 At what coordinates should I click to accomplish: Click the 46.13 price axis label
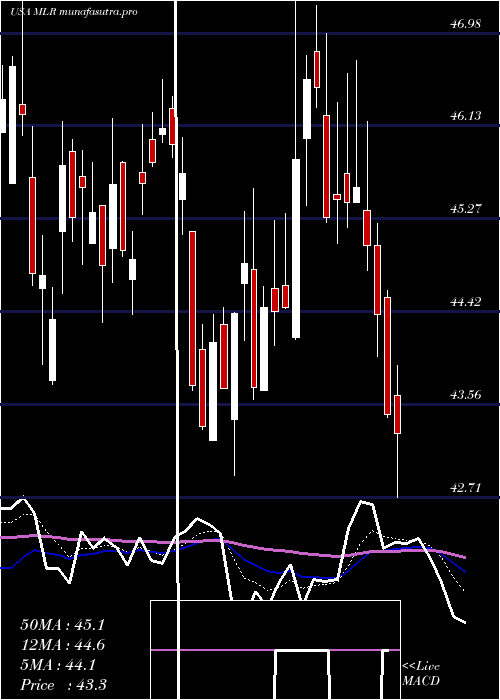(x=466, y=116)
